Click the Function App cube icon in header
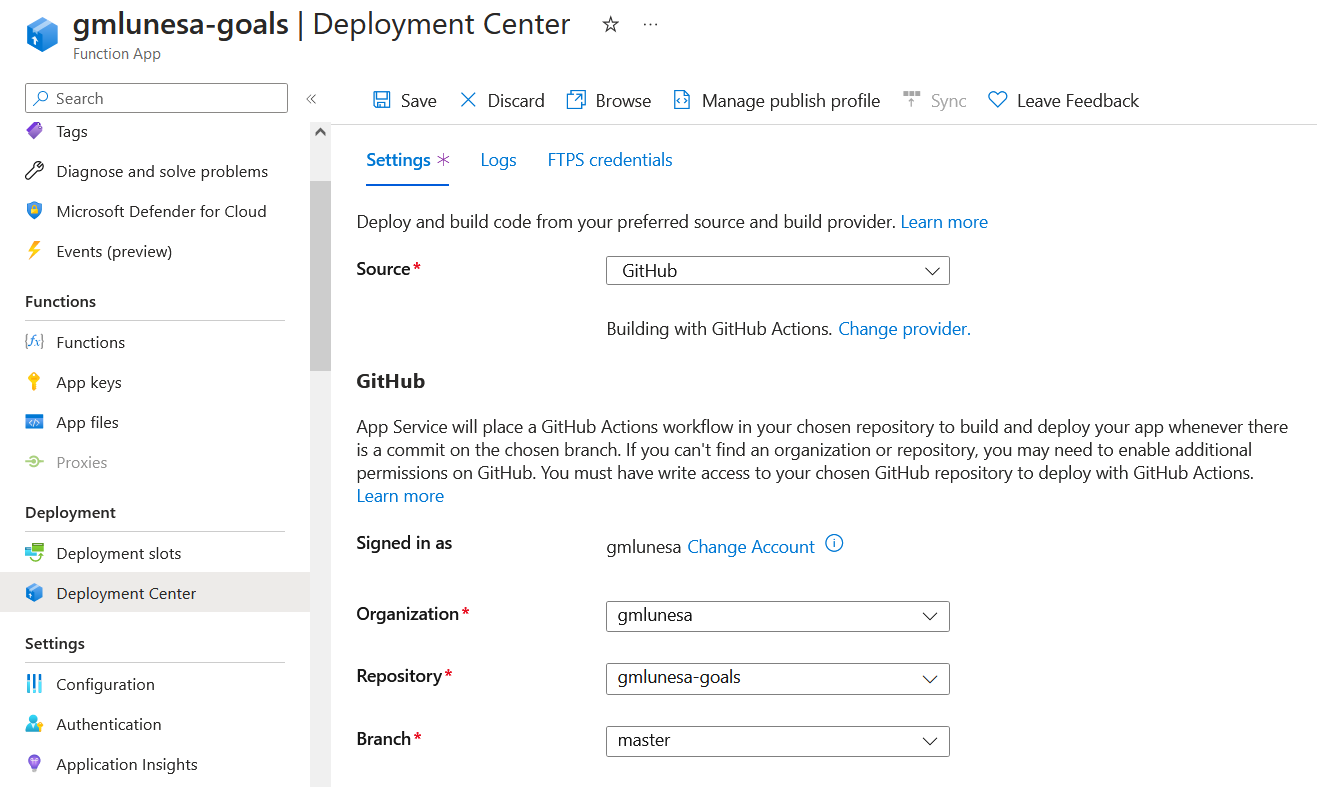The image size is (1317, 787). click(43, 34)
